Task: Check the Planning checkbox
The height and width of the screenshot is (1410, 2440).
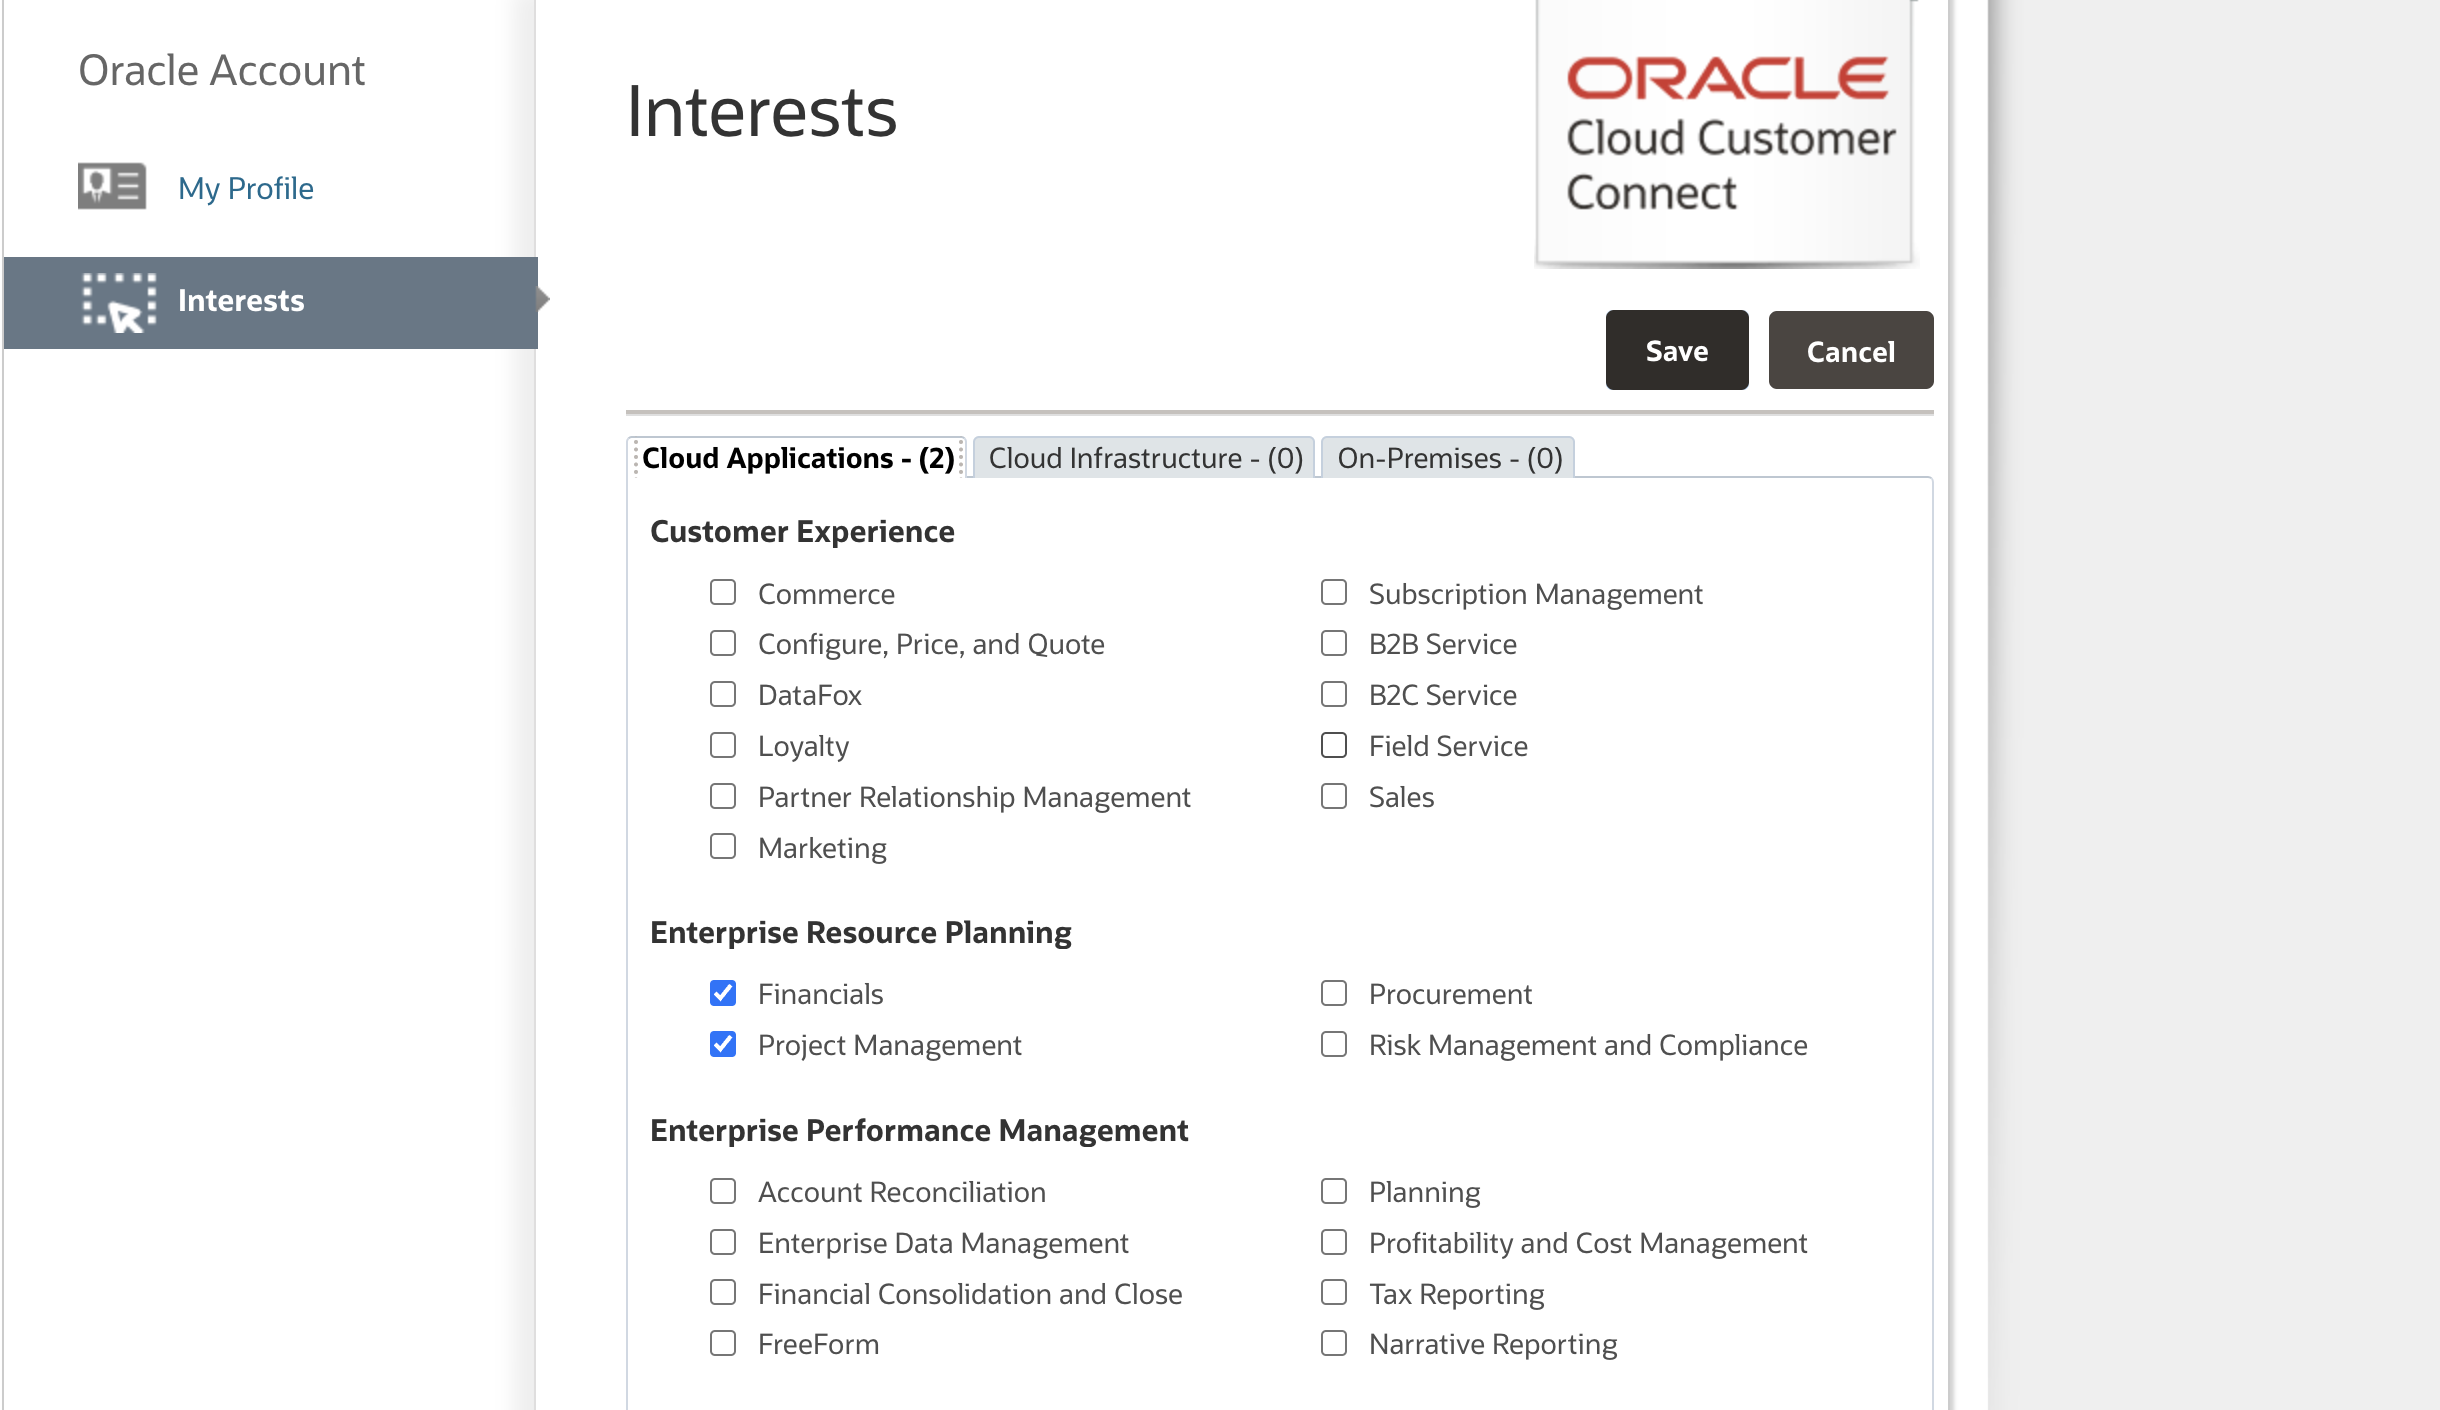Action: pos(1334,1191)
